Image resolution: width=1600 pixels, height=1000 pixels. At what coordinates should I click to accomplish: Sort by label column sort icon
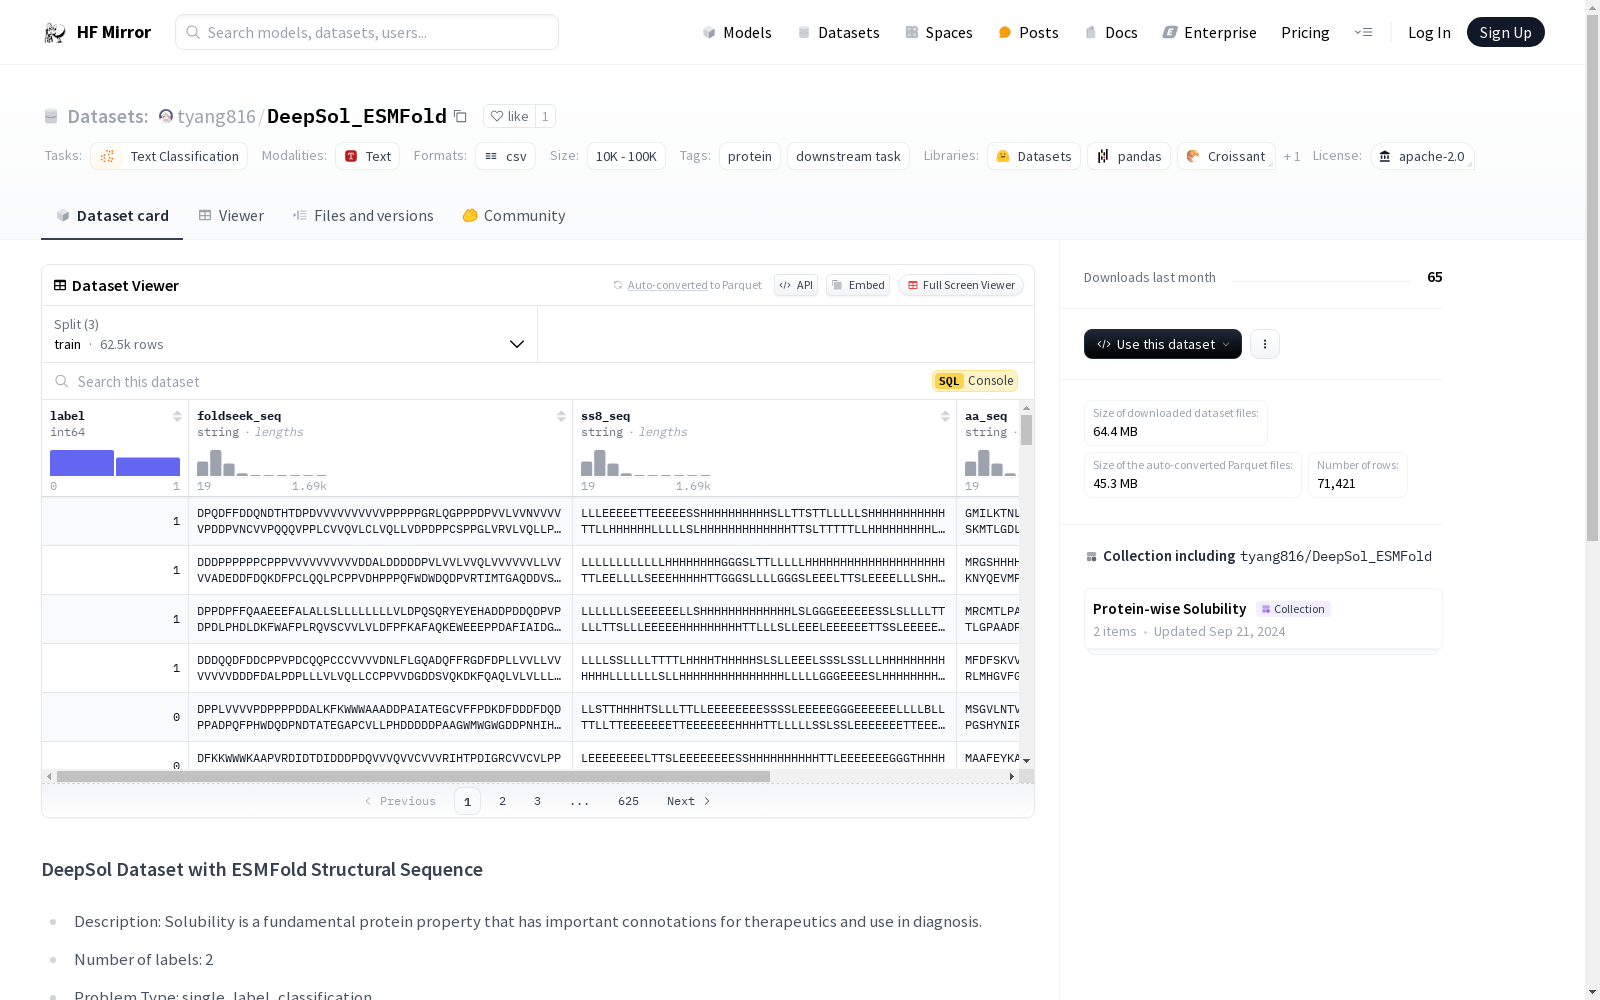click(177, 416)
